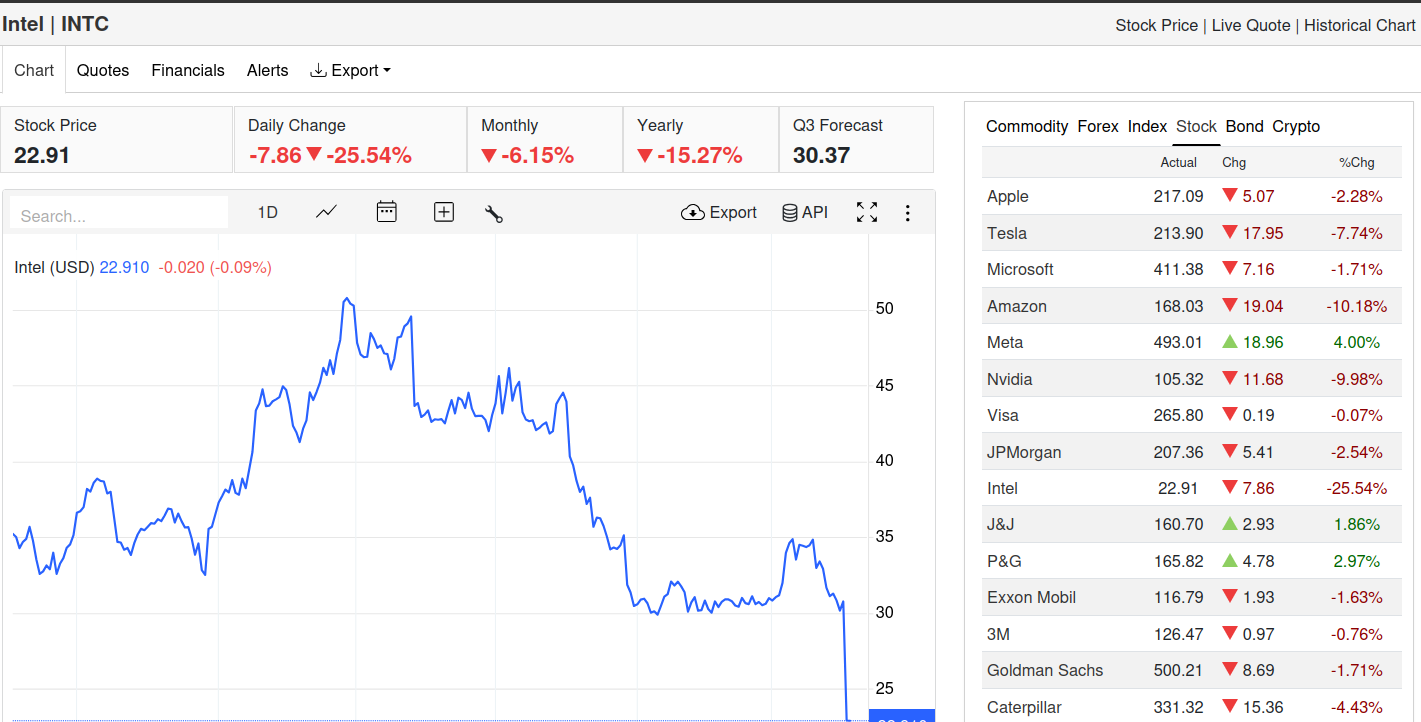Open the Microsoft stock link
Viewport: 1421px width, 722px height.
click(x=1020, y=269)
